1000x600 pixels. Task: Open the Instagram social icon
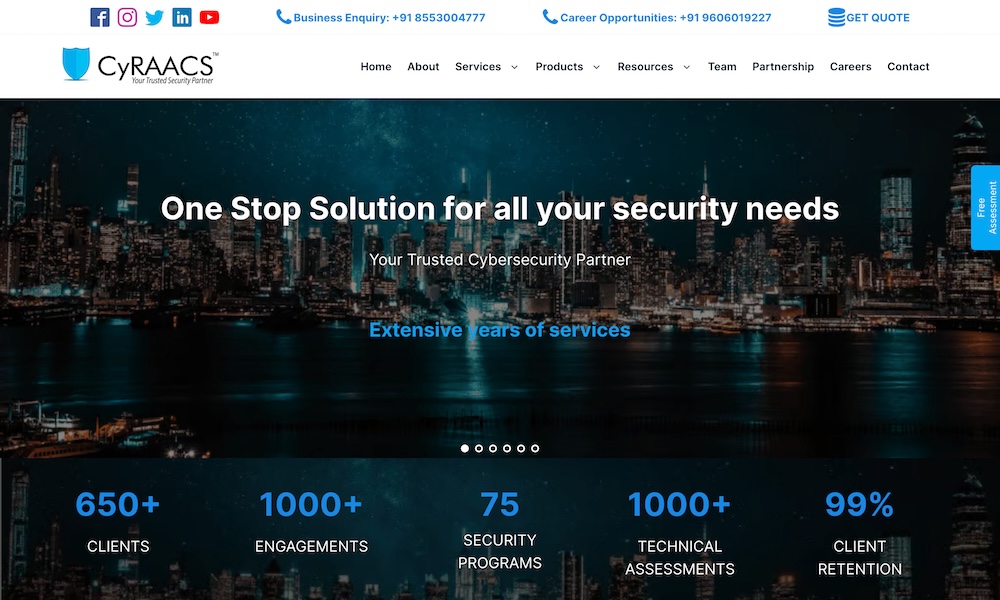[x=127, y=17]
